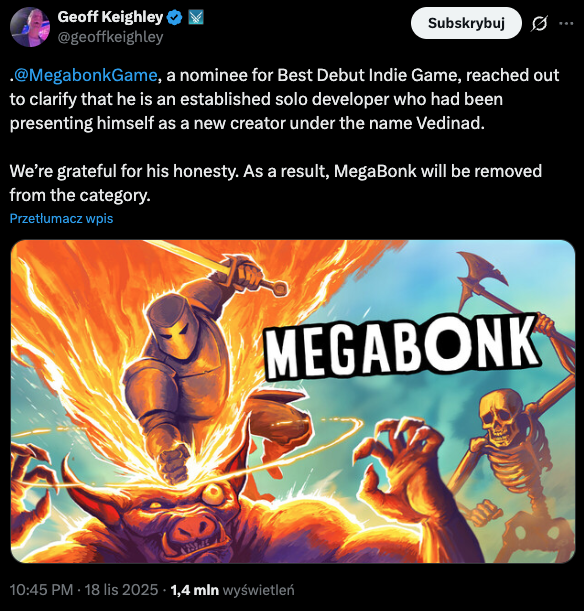
Task: Click the paragraph beginning "We're grateful for his honesty"
Action: (x=275, y=183)
